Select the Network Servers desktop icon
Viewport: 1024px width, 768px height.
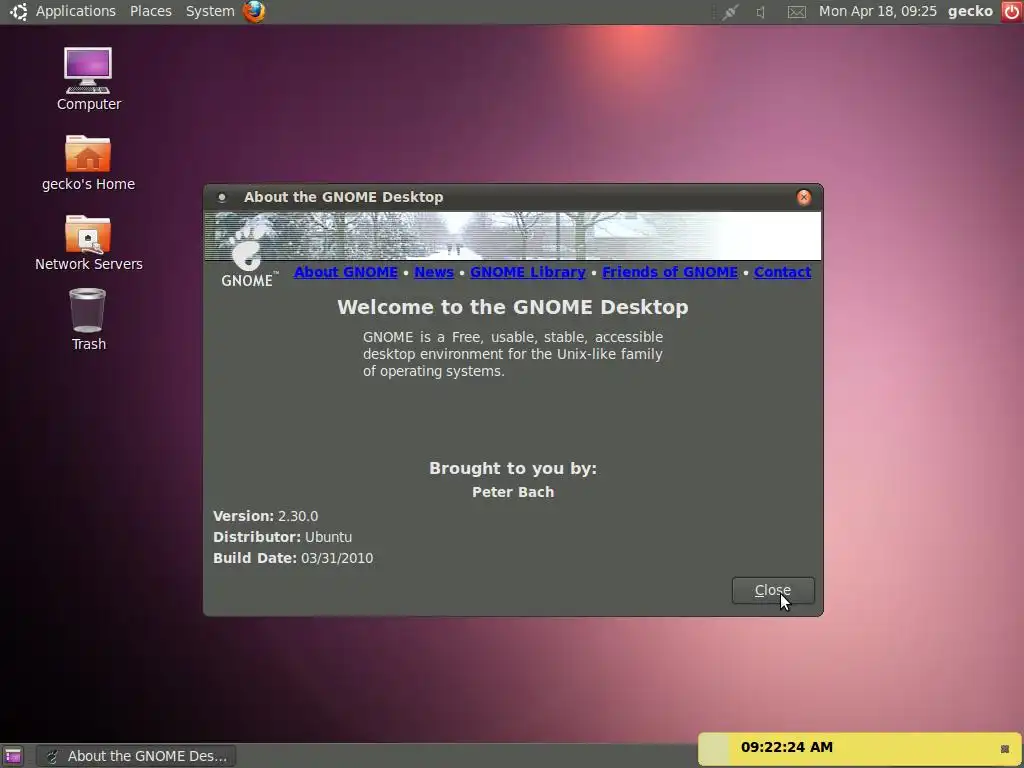click(88, 243)
